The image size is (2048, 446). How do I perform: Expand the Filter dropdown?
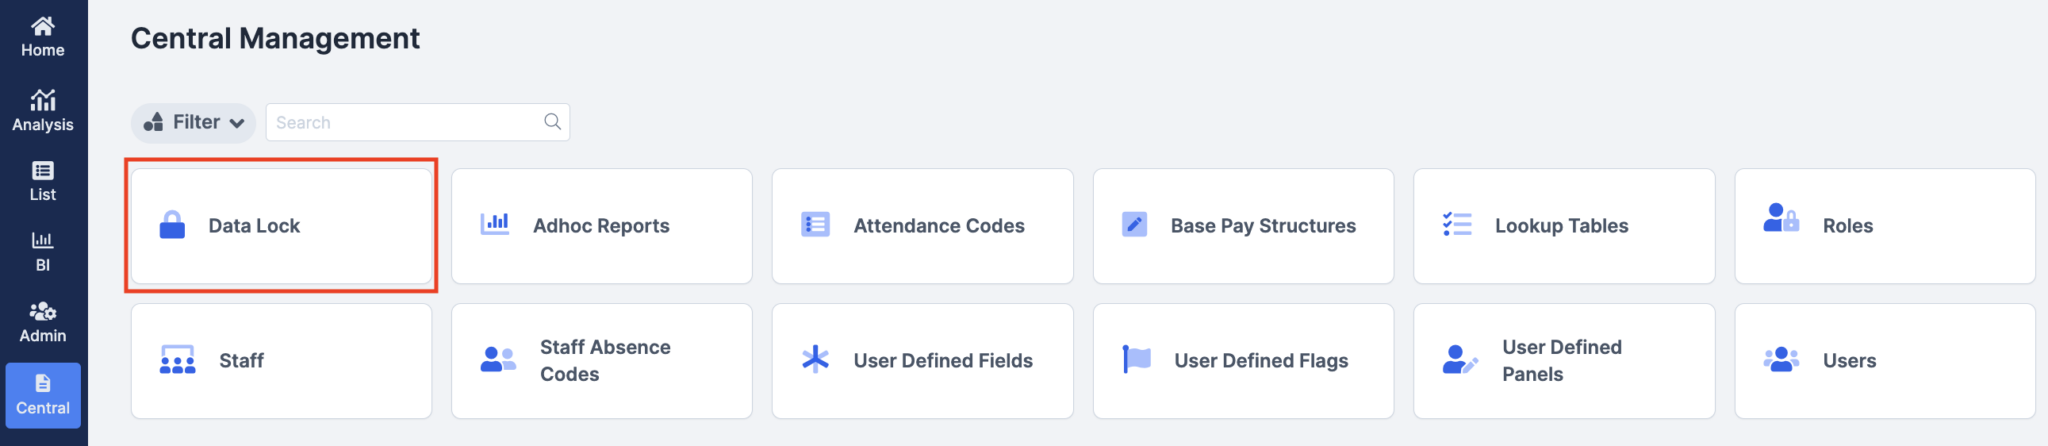[194, 123]
